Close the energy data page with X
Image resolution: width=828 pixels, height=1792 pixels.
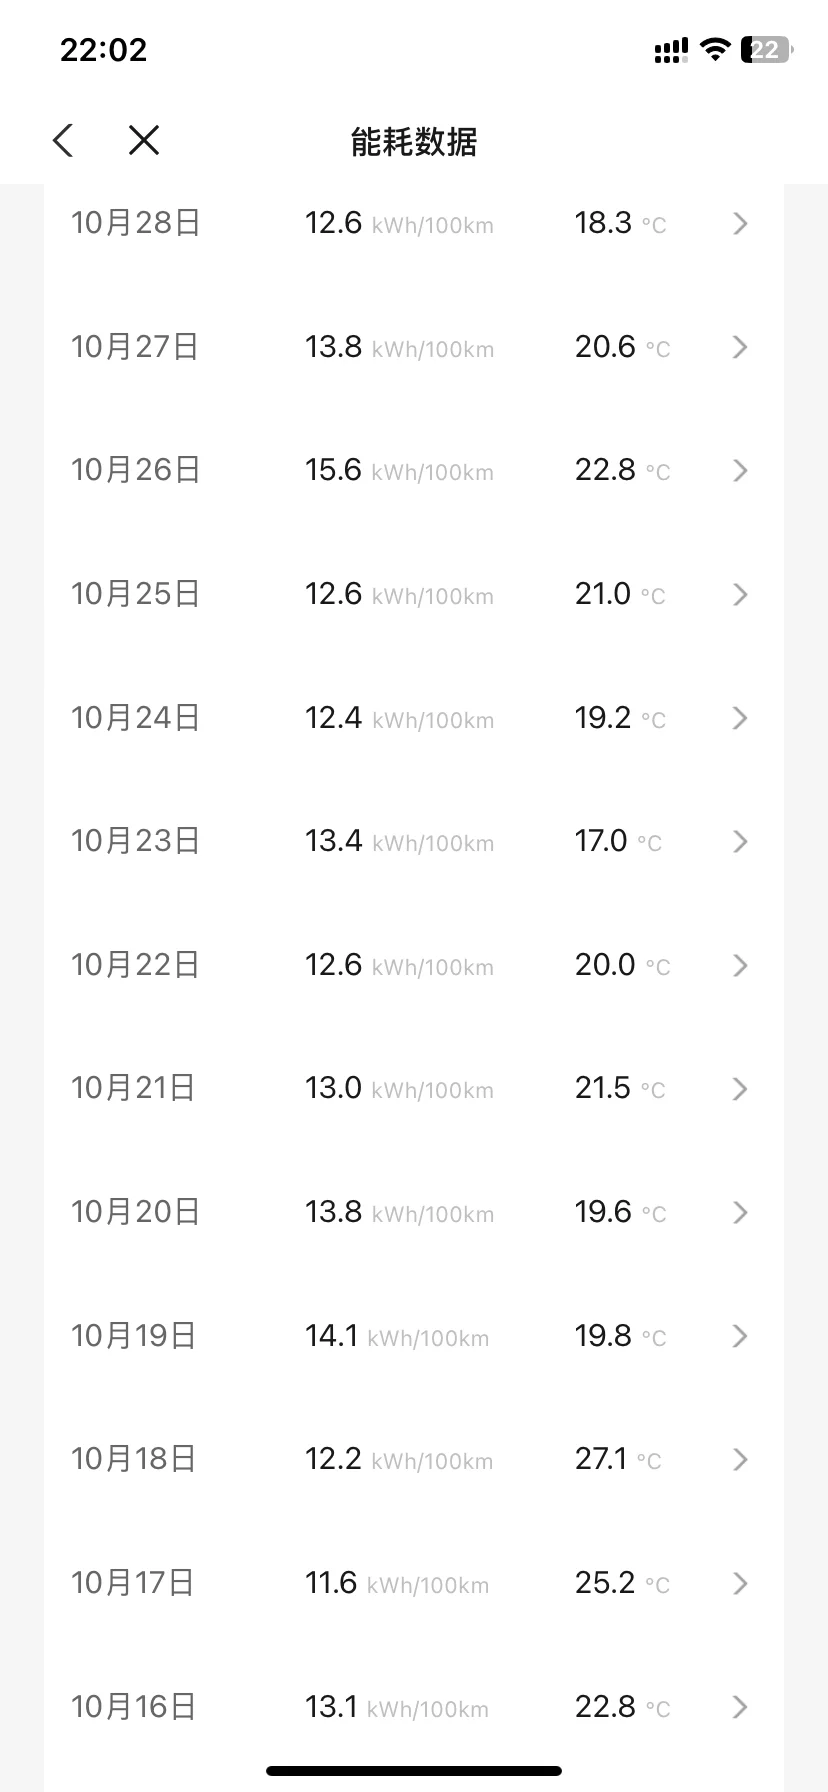coord(144,140)
